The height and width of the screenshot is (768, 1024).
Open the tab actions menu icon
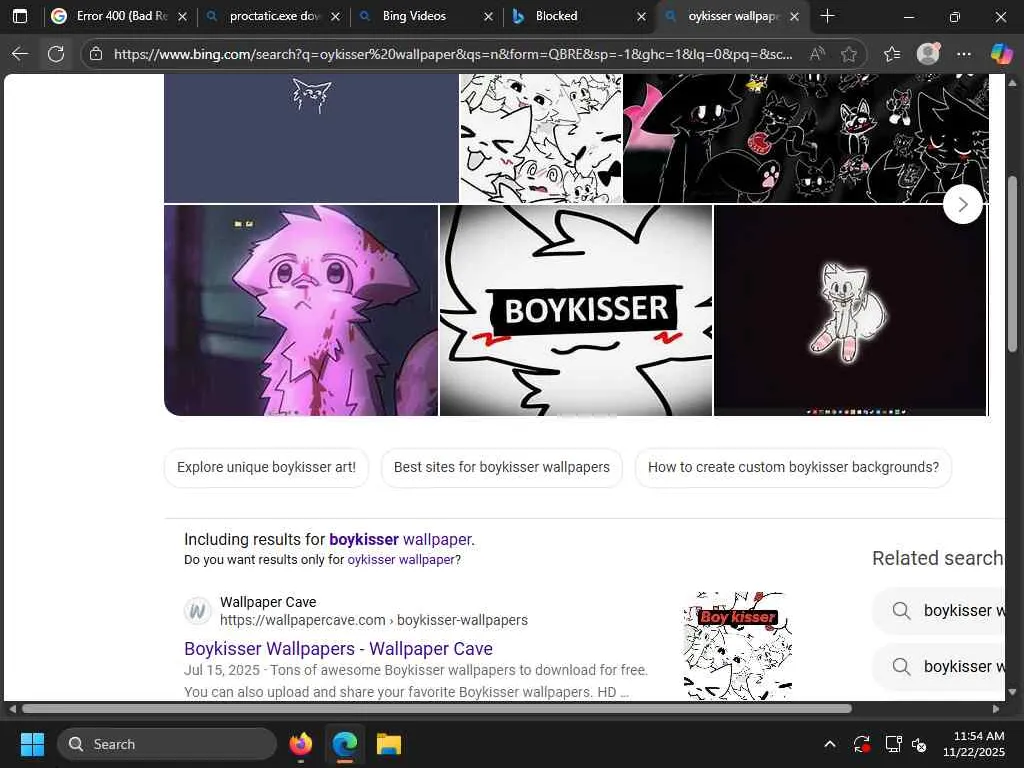pyautogui.click(x=20, y=16)
